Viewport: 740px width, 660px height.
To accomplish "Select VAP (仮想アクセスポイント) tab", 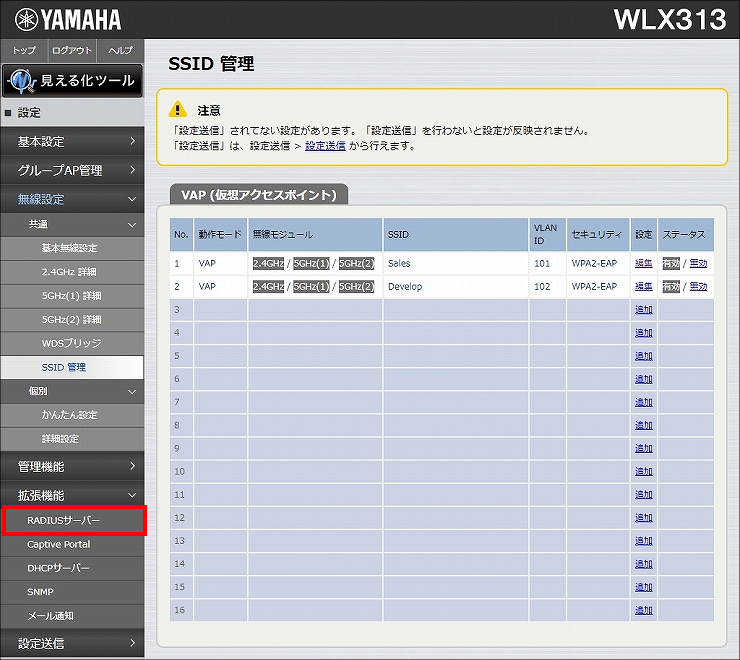I will (259, 195).
